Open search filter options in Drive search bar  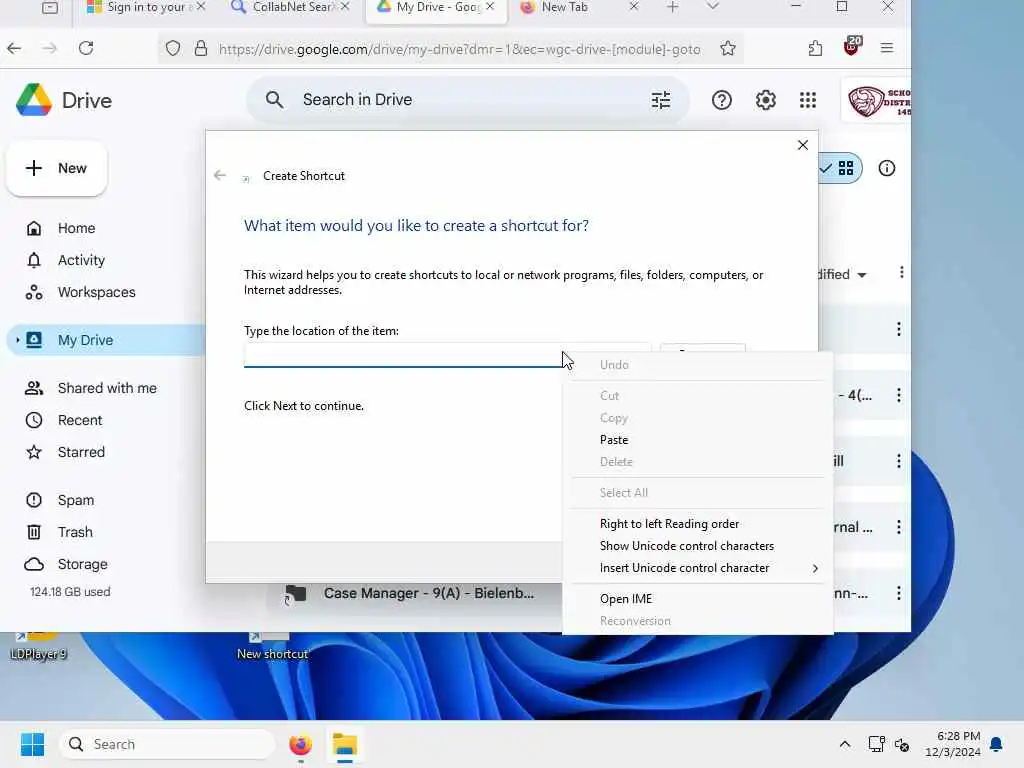660,100
